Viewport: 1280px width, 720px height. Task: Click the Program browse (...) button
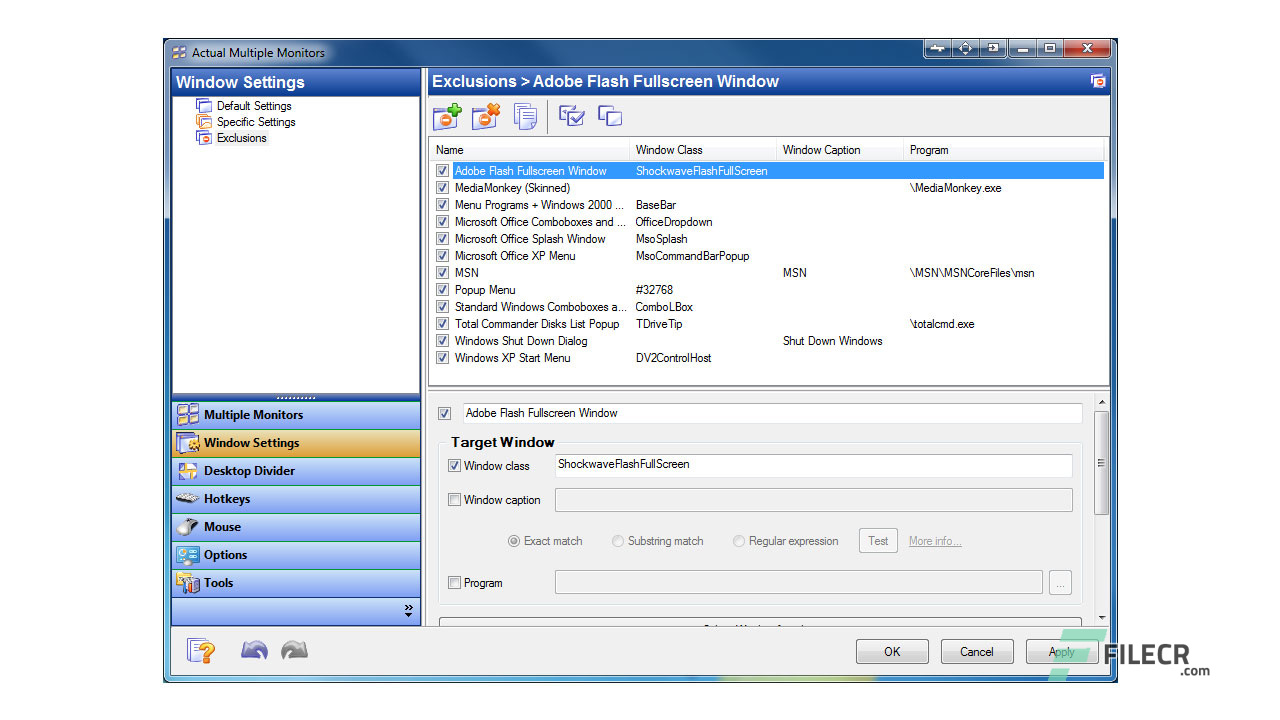(x=1060, y=583)
